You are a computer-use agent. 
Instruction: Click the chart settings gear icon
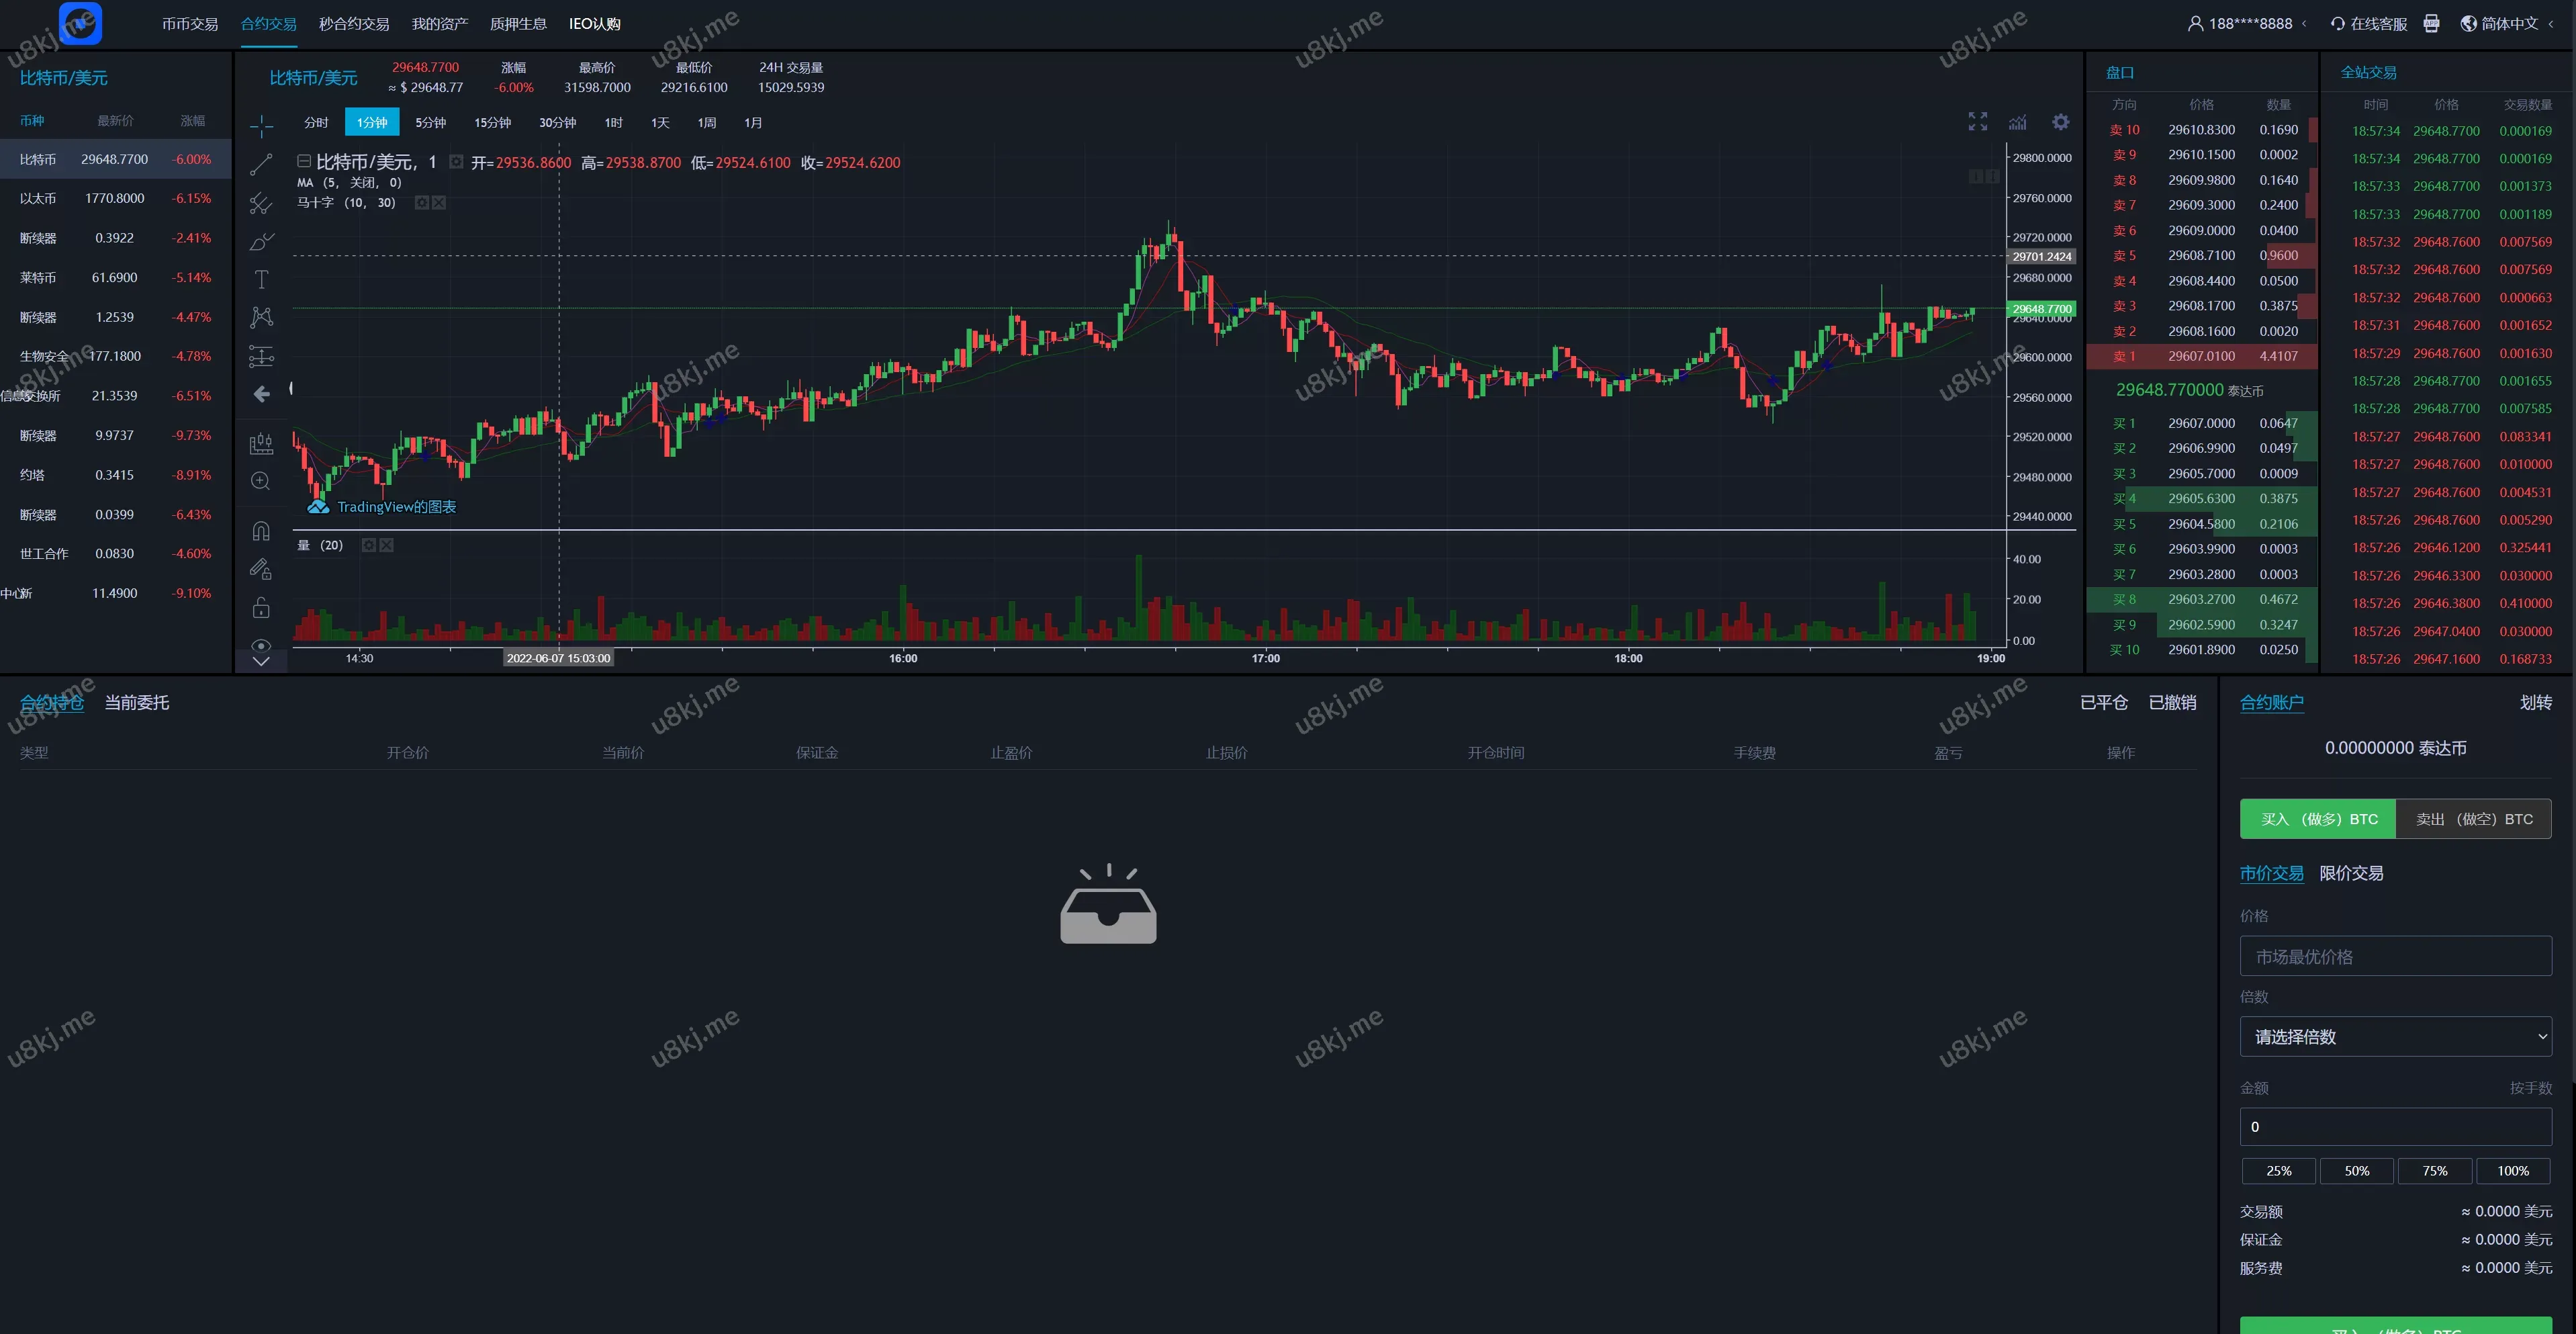point(2060,122)
